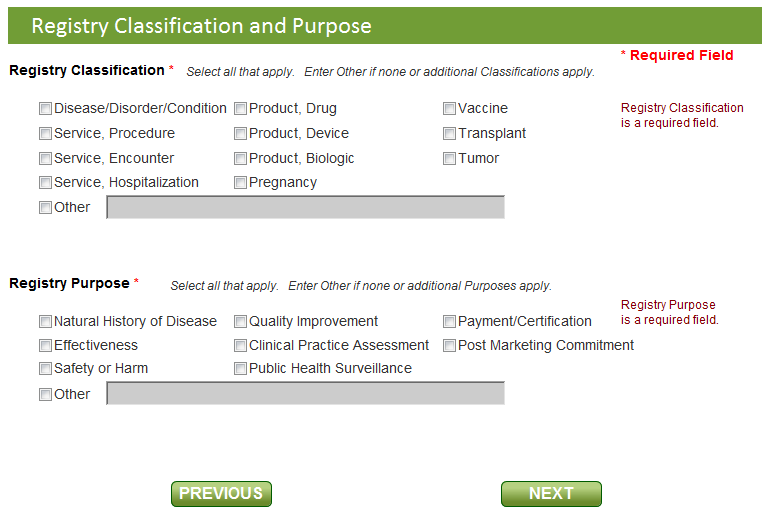Check the Natural History of Disease box
Screen dimensions: 769x510
[45, 322]
